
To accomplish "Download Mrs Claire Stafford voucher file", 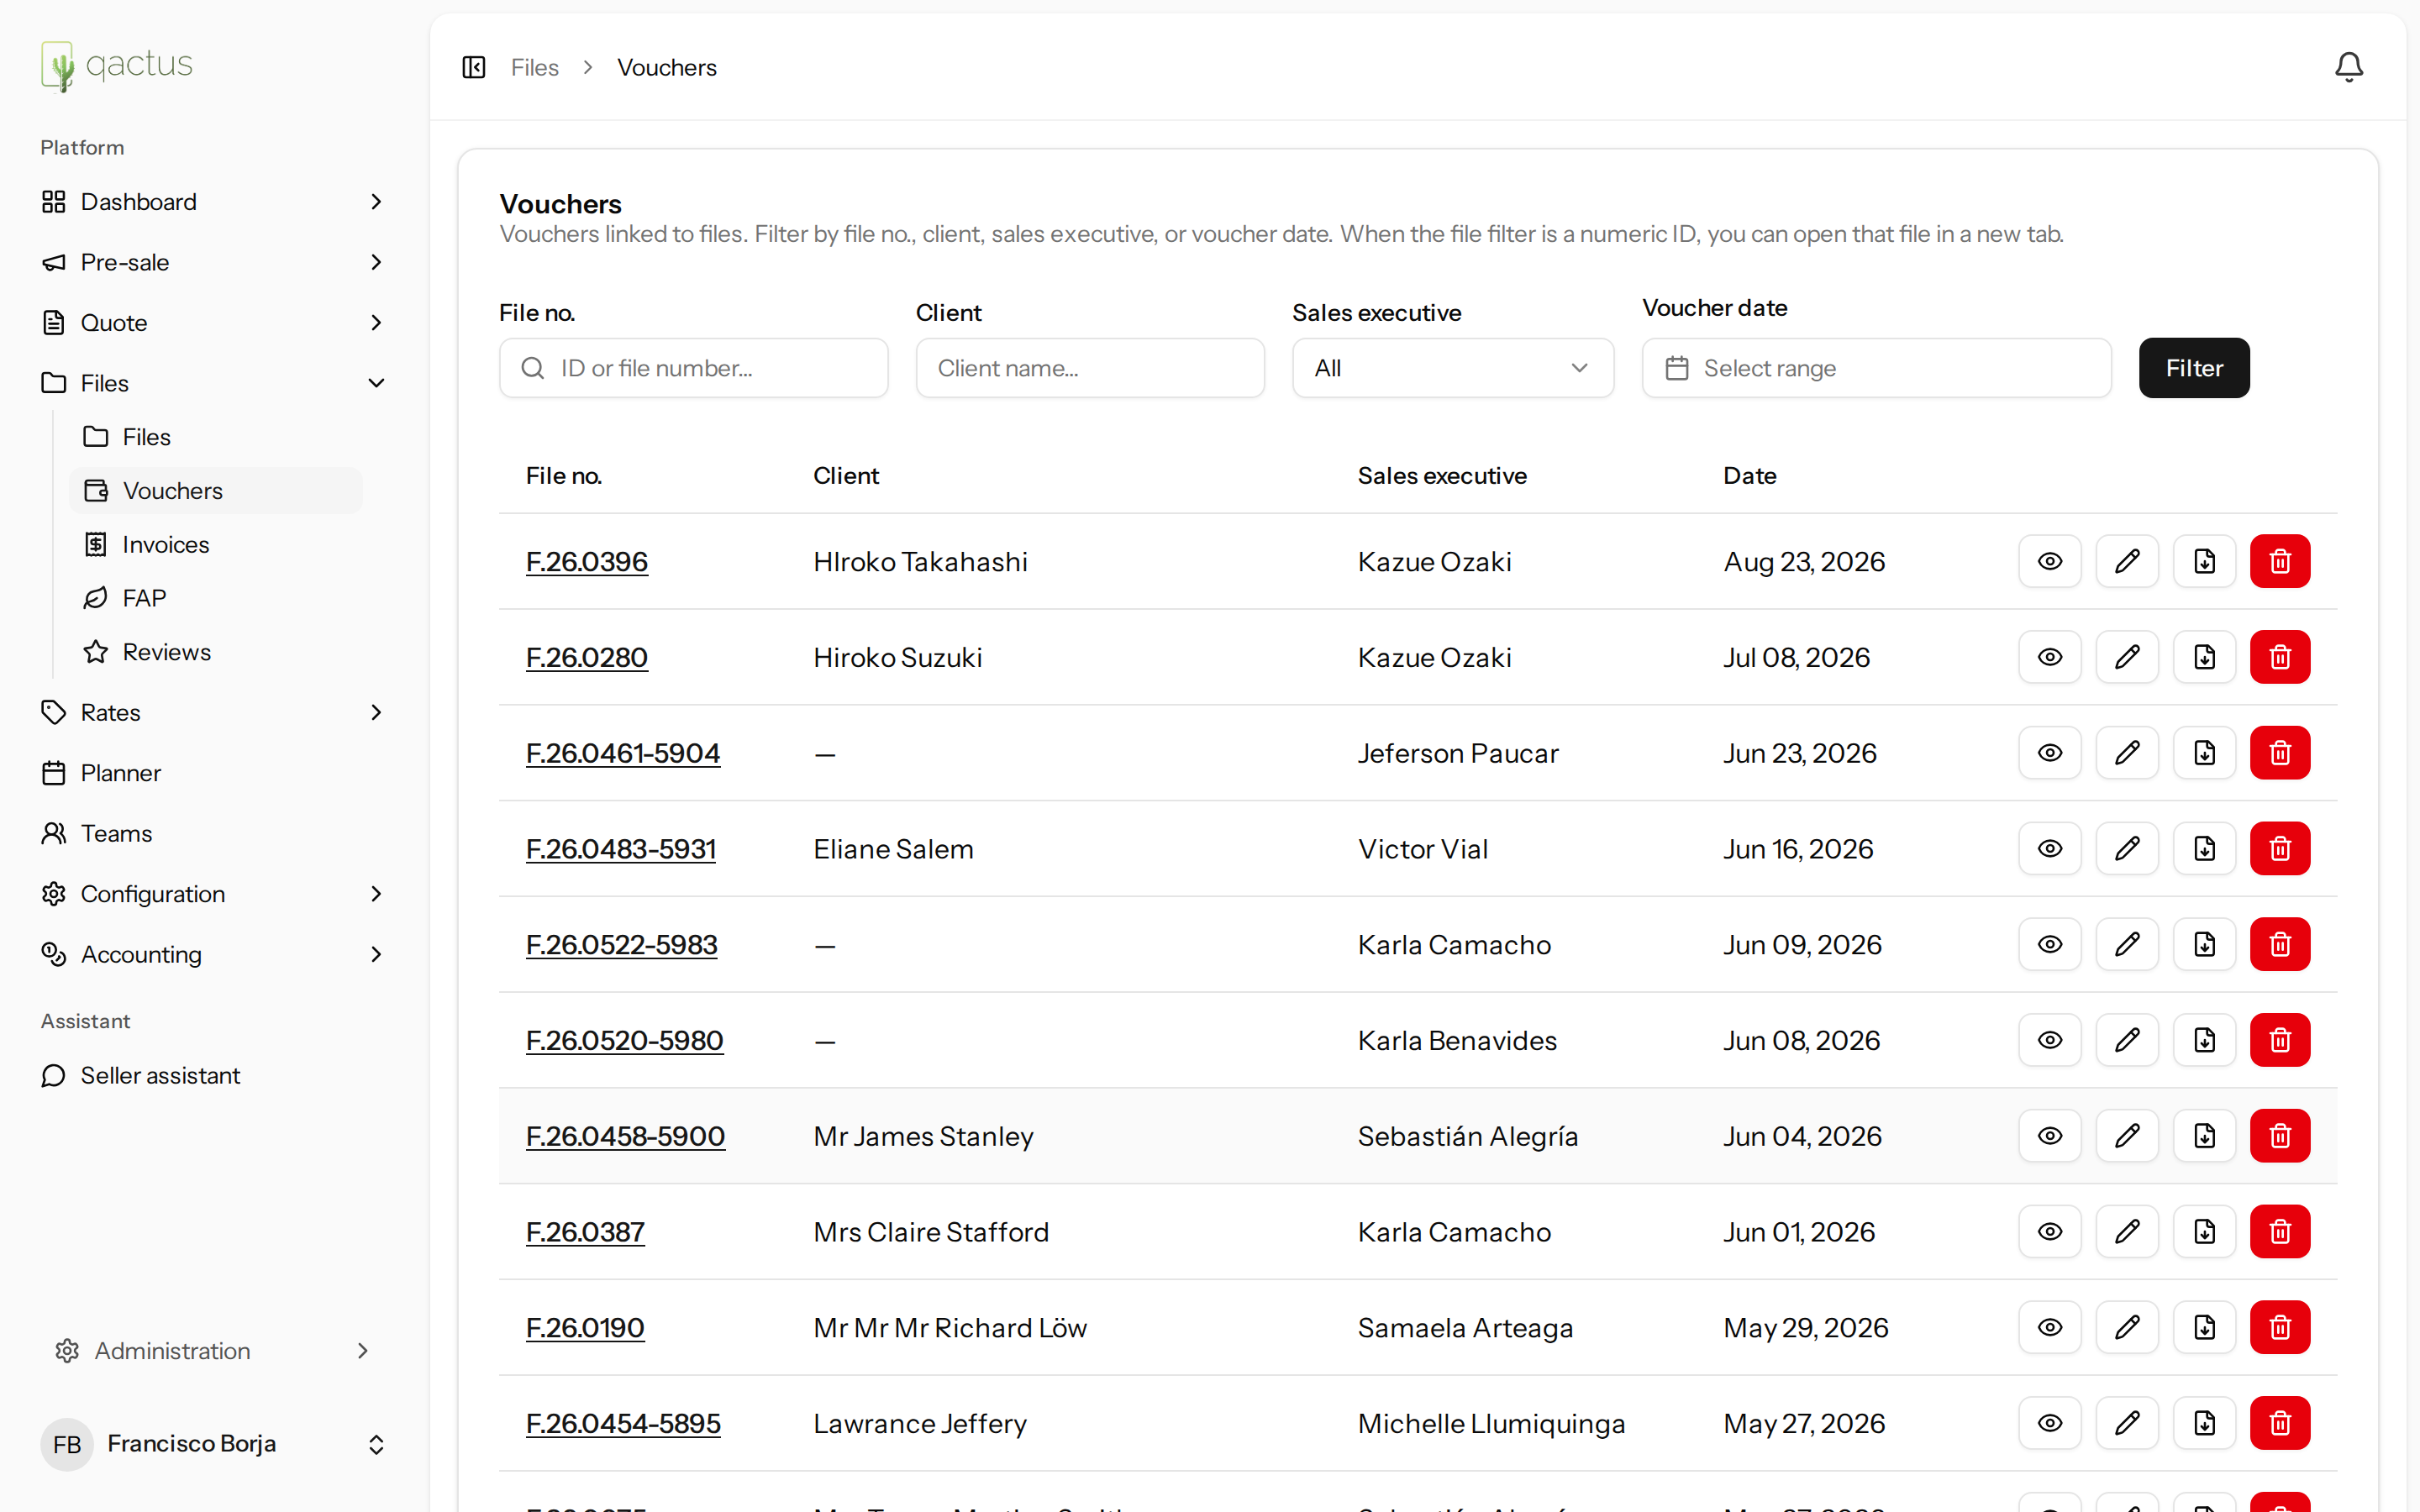I will [x=2204, y=1232].
